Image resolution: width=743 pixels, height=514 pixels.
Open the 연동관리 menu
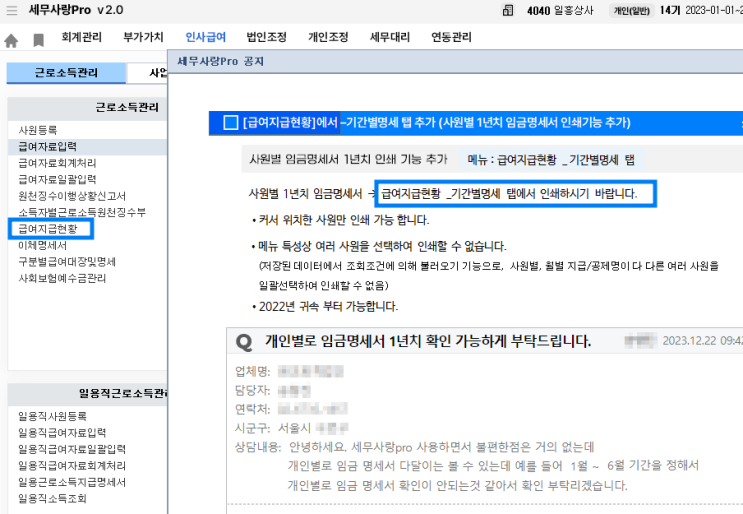pos(451,37)
